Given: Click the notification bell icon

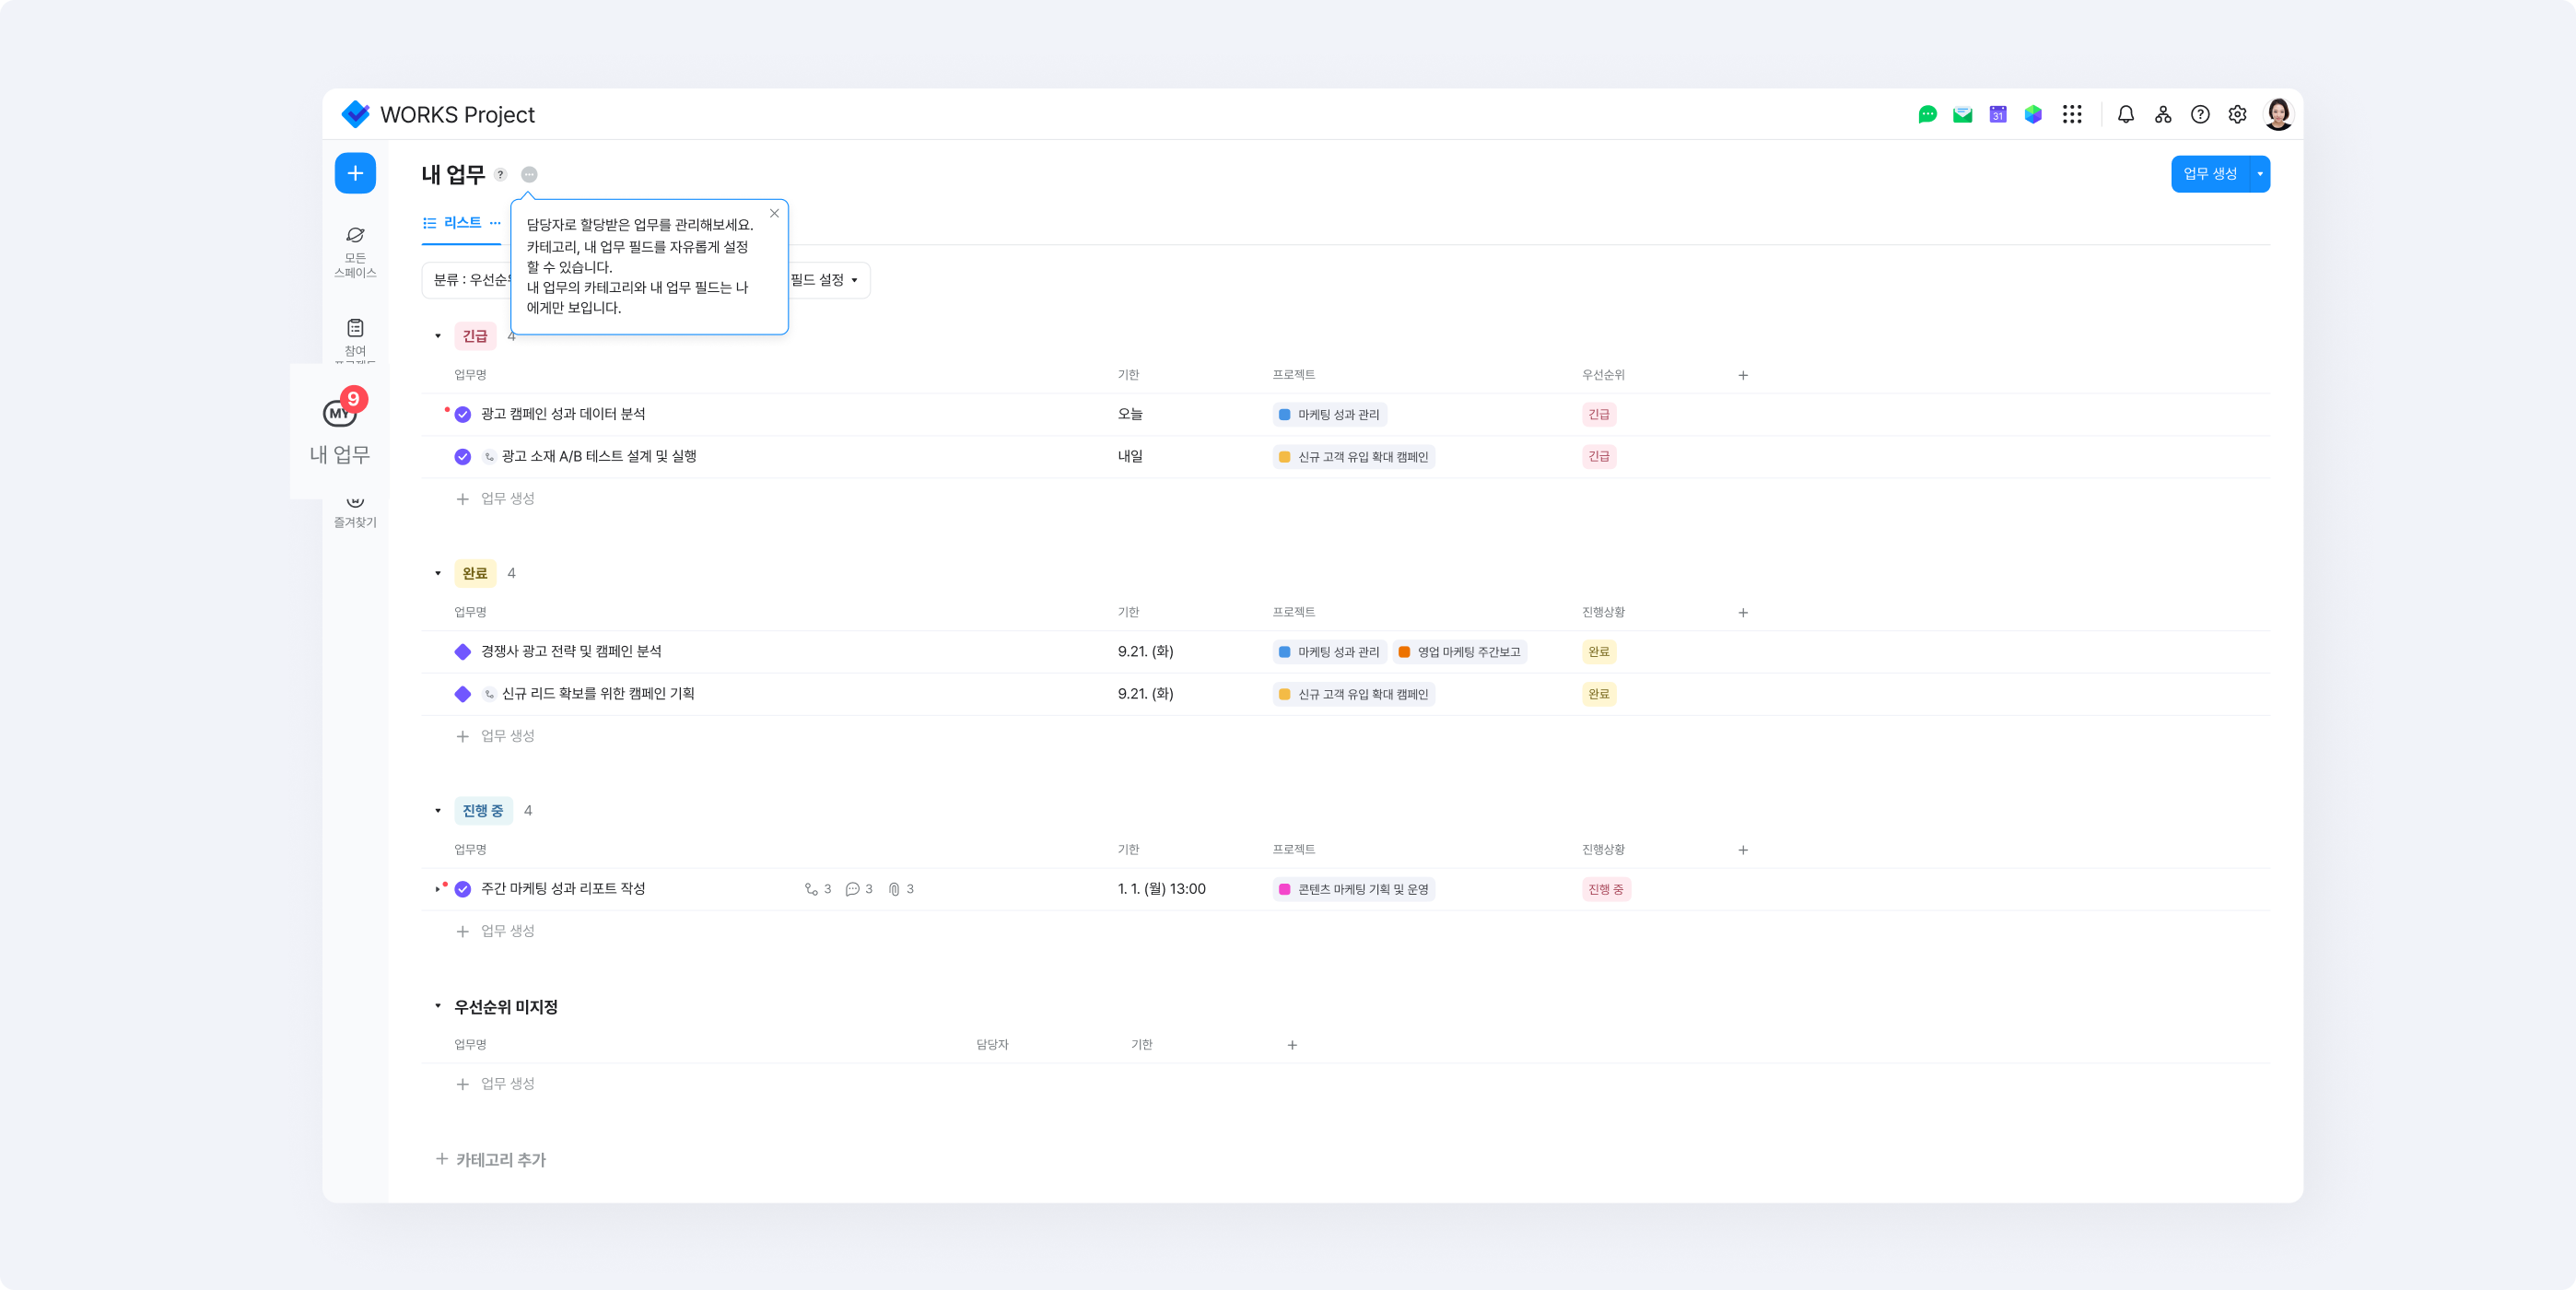Looking at the screenshot, I should click(x=2125, y=114).
